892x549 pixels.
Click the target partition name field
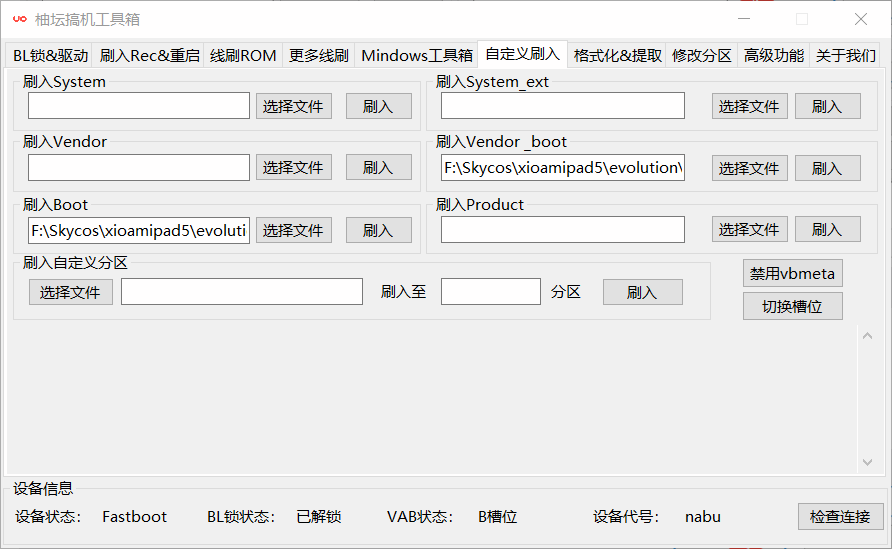tap(490, 291)
